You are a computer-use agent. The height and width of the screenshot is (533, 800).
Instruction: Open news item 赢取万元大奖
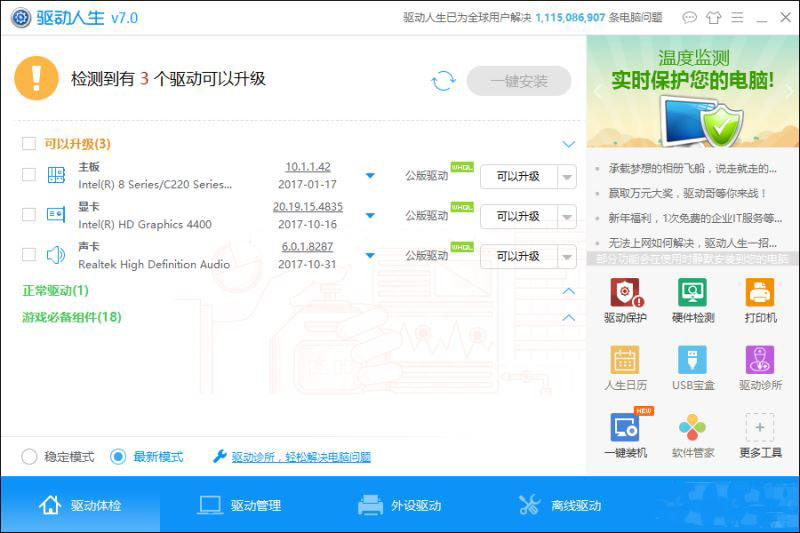pos(687,193)
